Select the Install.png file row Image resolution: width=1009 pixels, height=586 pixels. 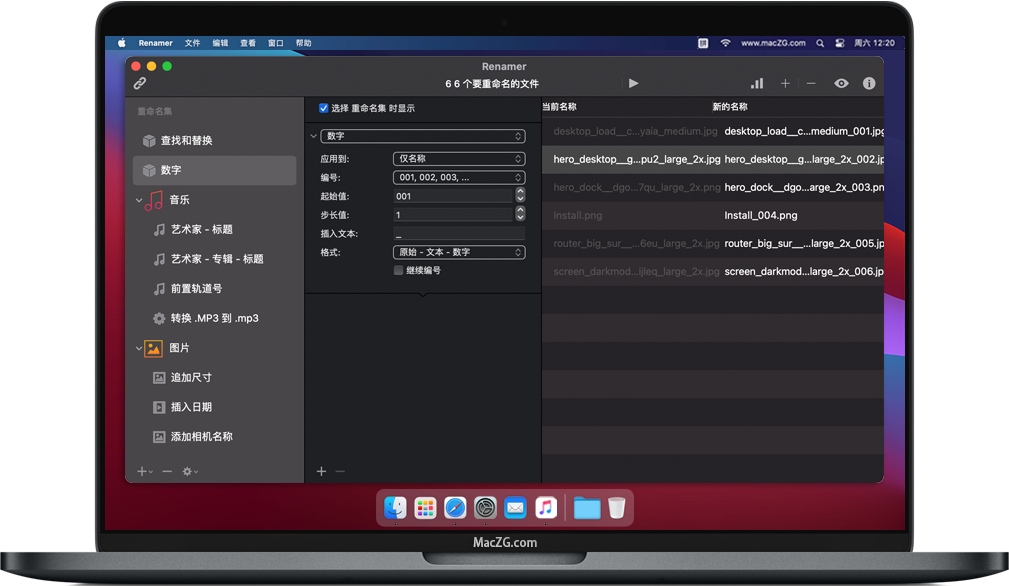pos(712,215)
